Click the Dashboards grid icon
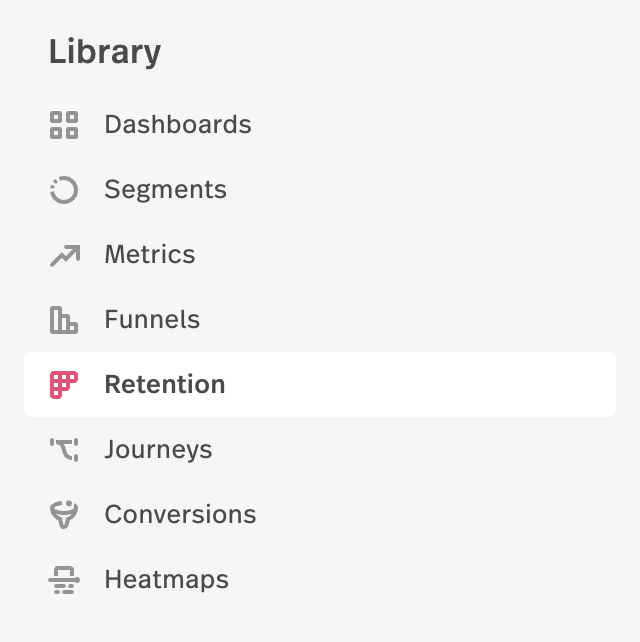This screenshot has width=640, height=642. (x=64, y=125)
